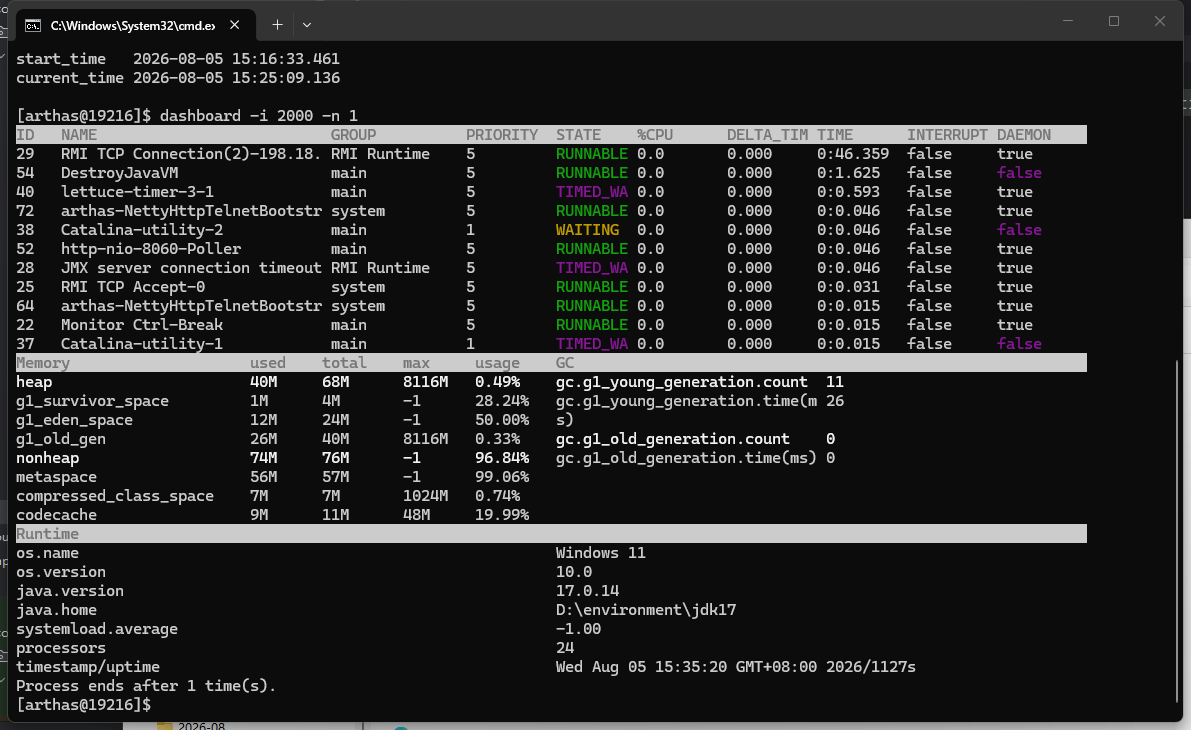
Task: Click the g1_old_gen row label
Action: pos(61,438)
